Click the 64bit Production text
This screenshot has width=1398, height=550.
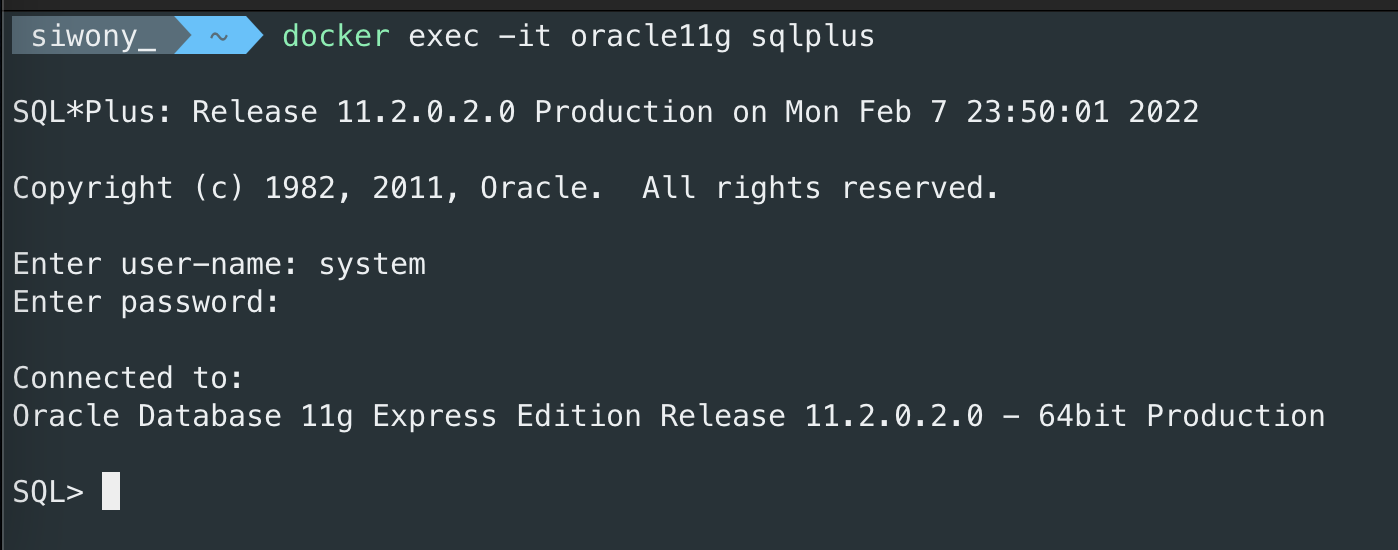point(1181,416)
